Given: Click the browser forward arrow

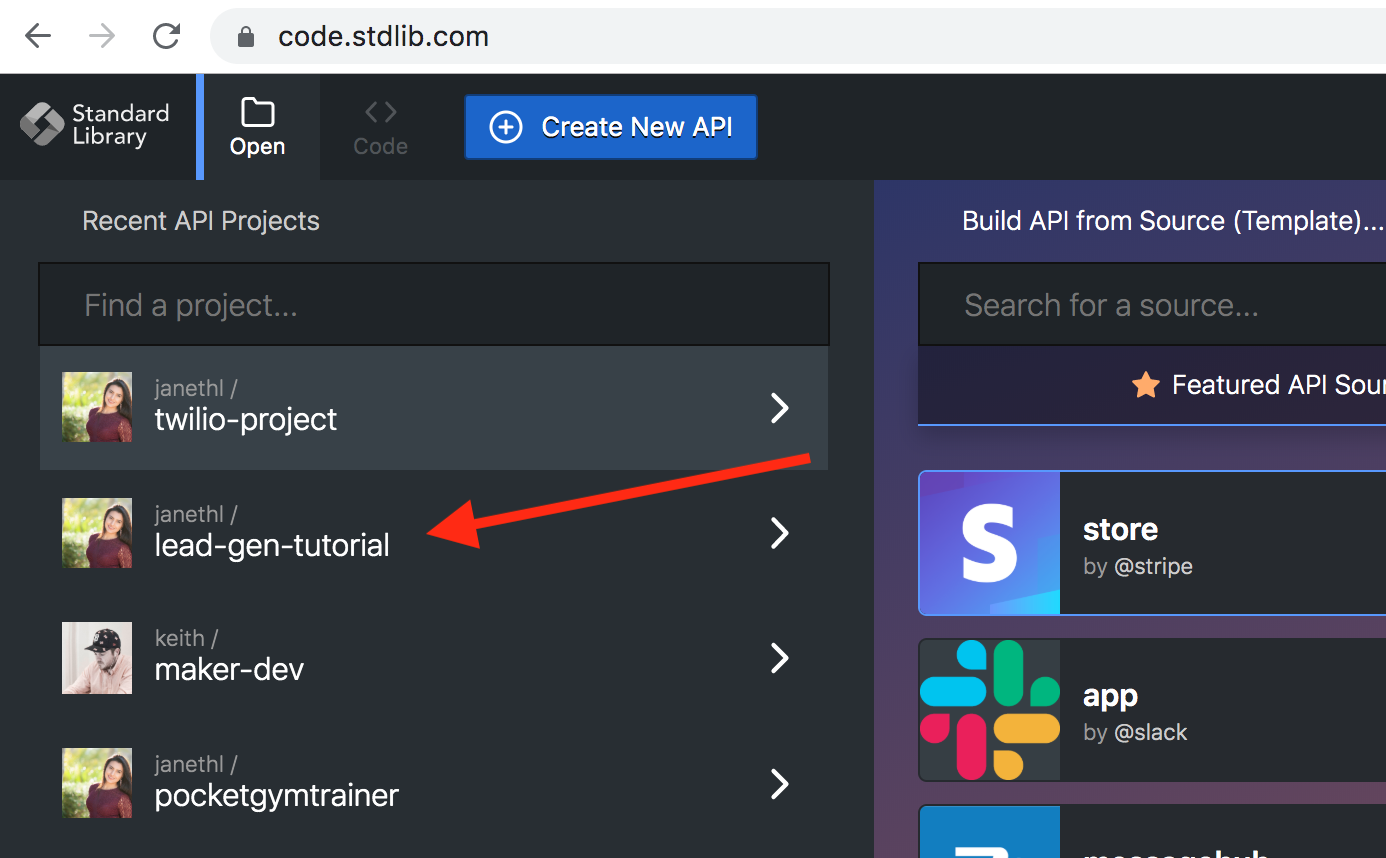Looking at the screenshot, I should tap(102, 37).
